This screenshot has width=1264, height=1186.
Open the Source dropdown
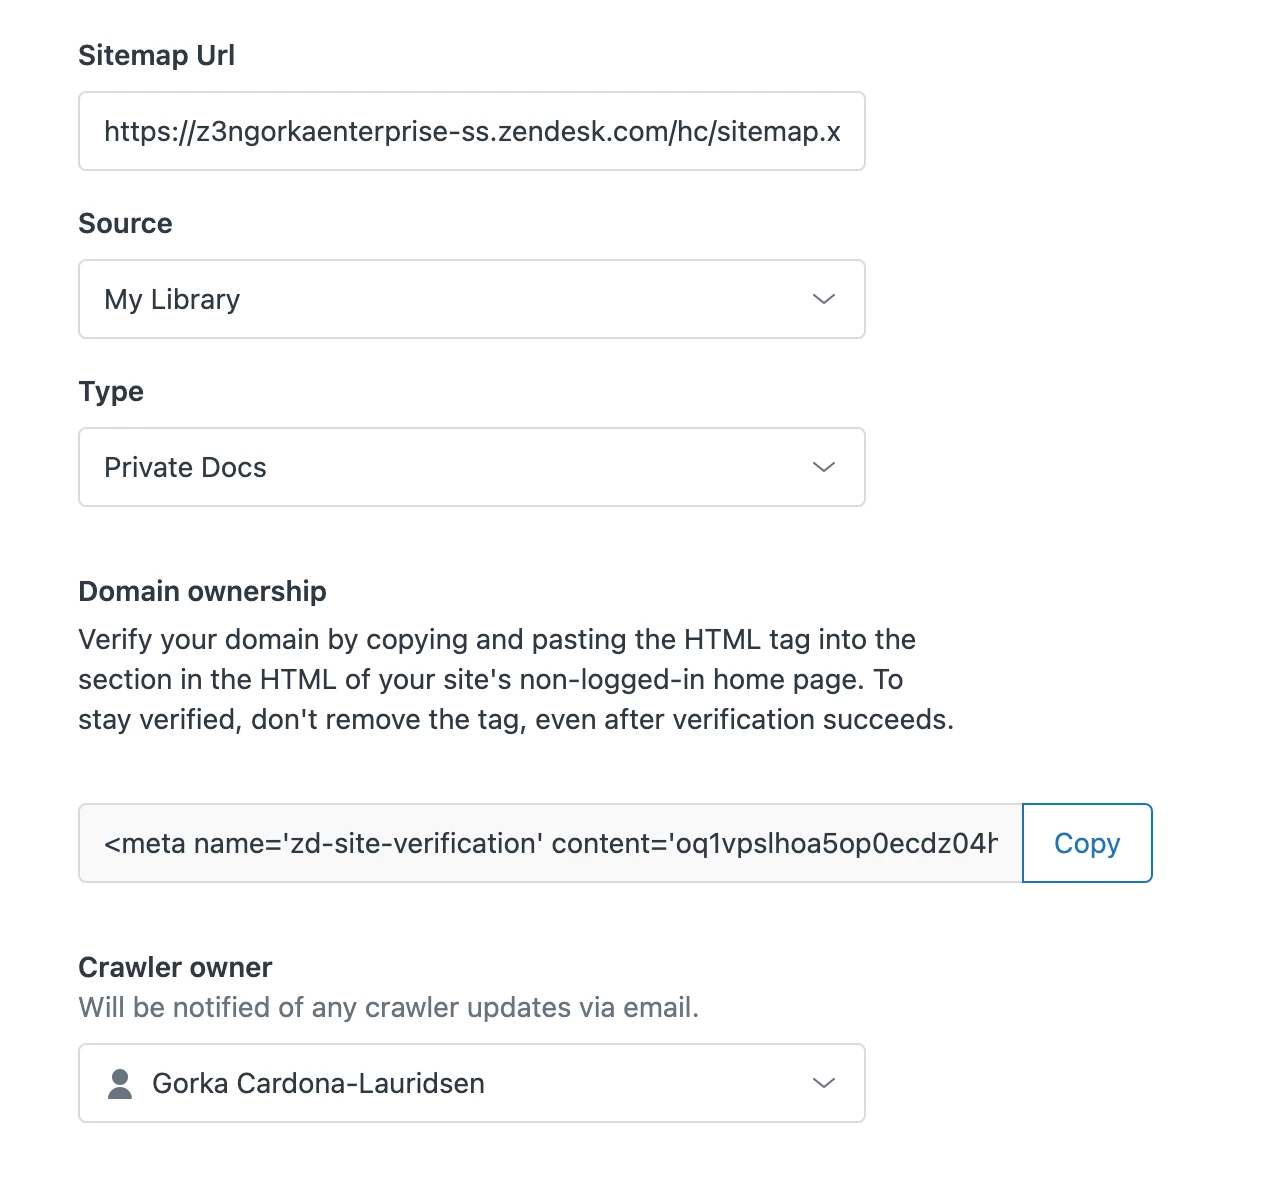(471, 299)
